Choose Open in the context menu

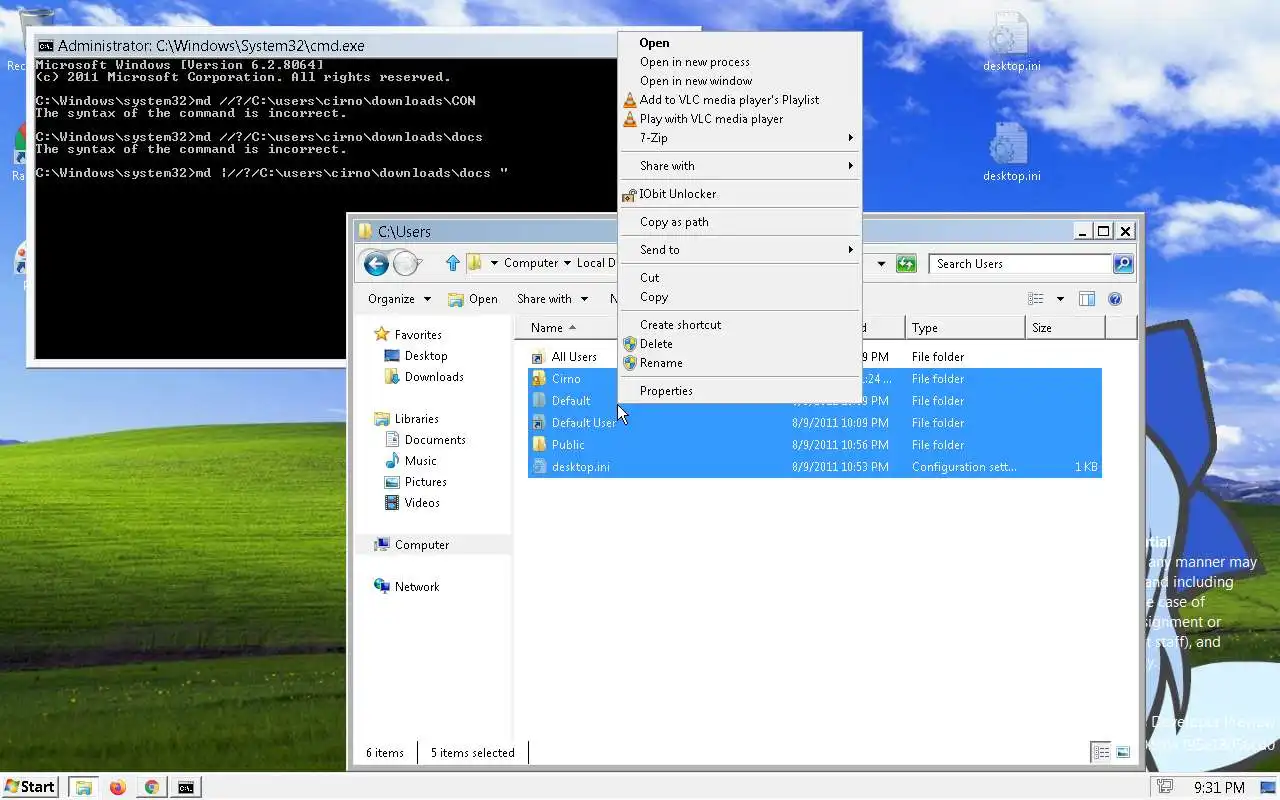coord(740,43)
